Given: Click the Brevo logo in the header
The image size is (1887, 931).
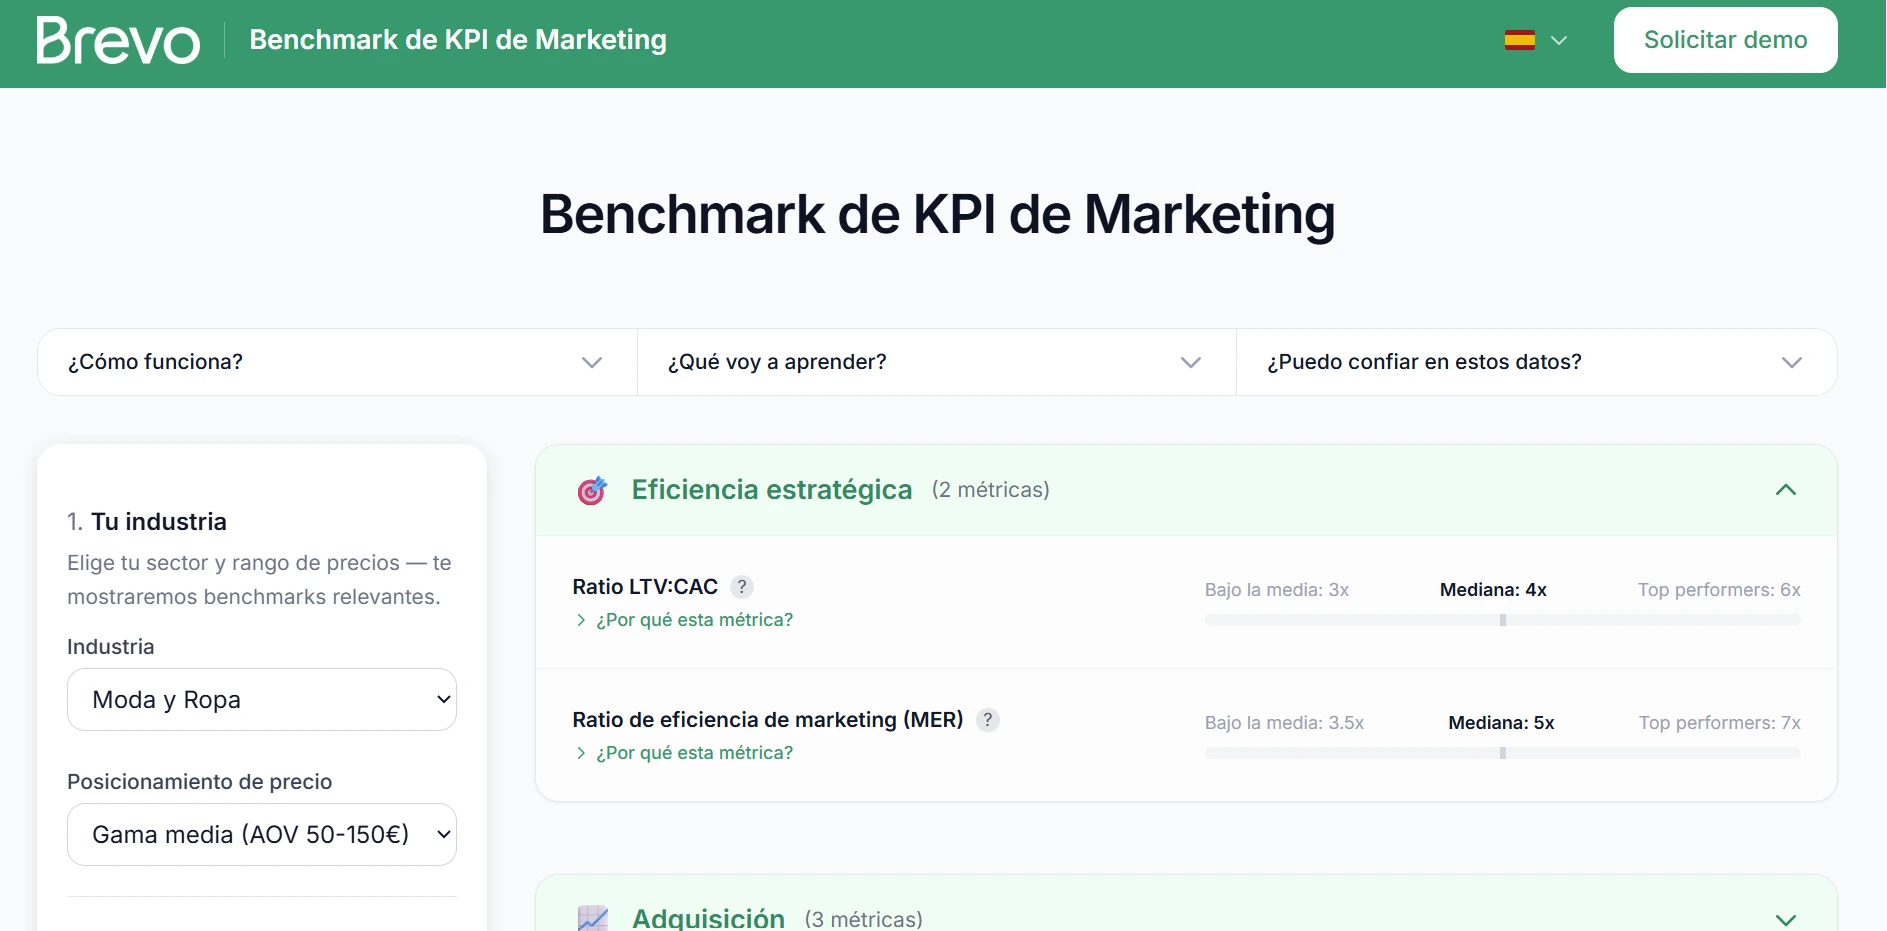Looking at the screenshot, I should [x=116, y=40].
